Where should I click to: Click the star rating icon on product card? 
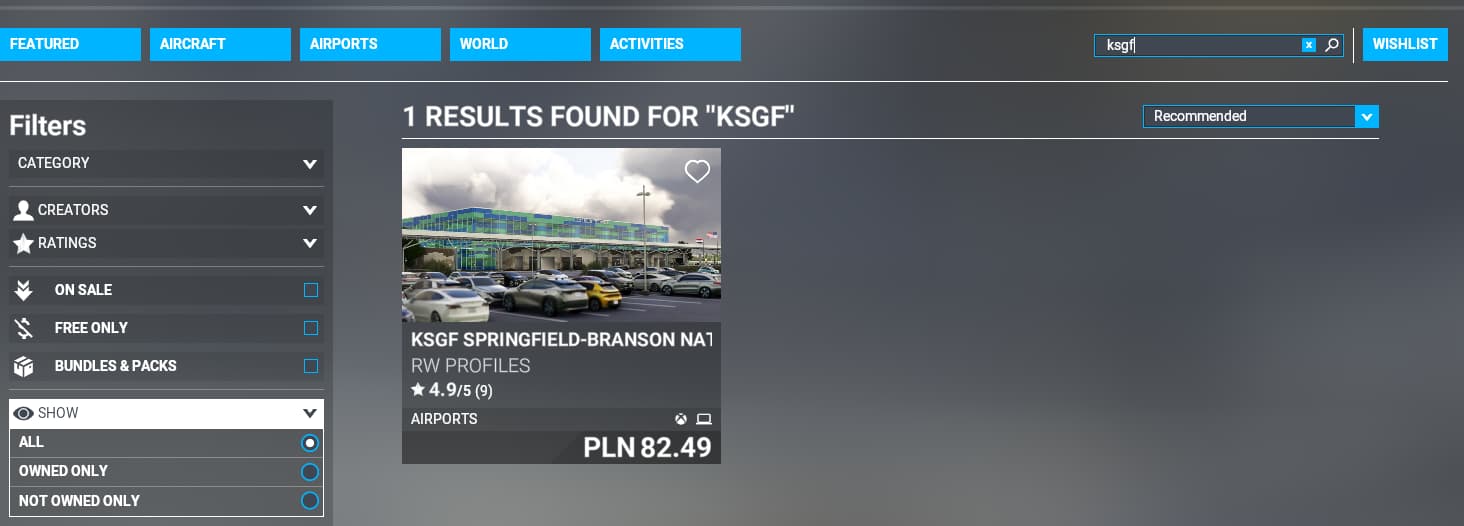click(x=418, y=390)
